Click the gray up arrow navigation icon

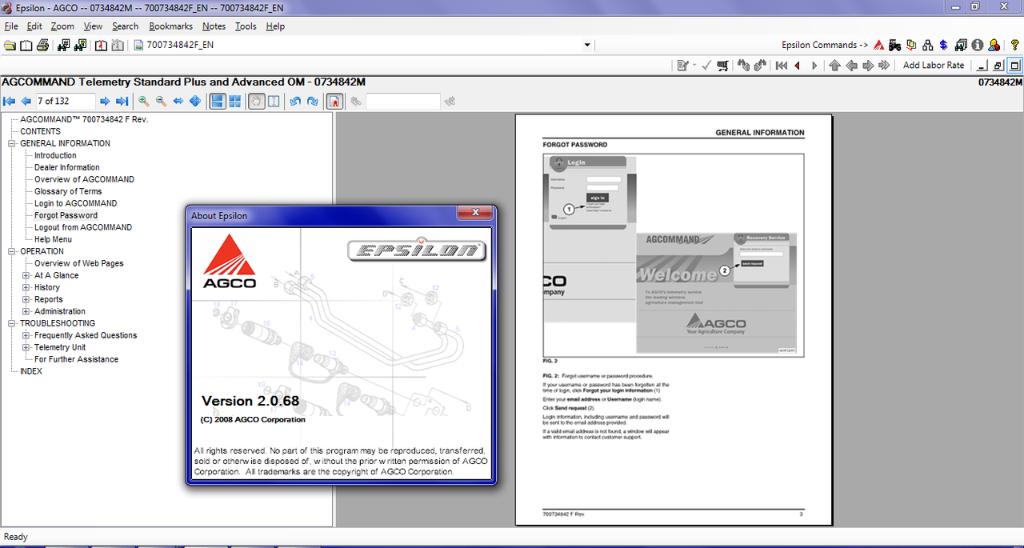[835, 65]
